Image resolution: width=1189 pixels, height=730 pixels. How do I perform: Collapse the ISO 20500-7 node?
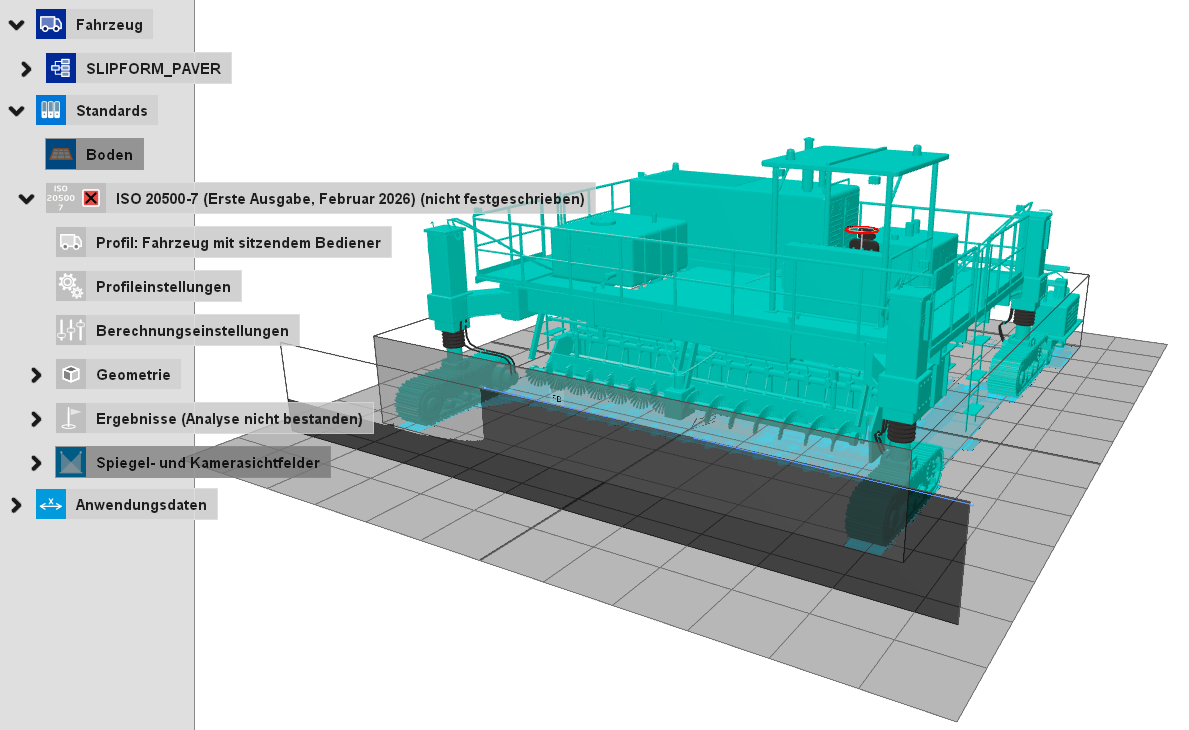tap(27, 199)
